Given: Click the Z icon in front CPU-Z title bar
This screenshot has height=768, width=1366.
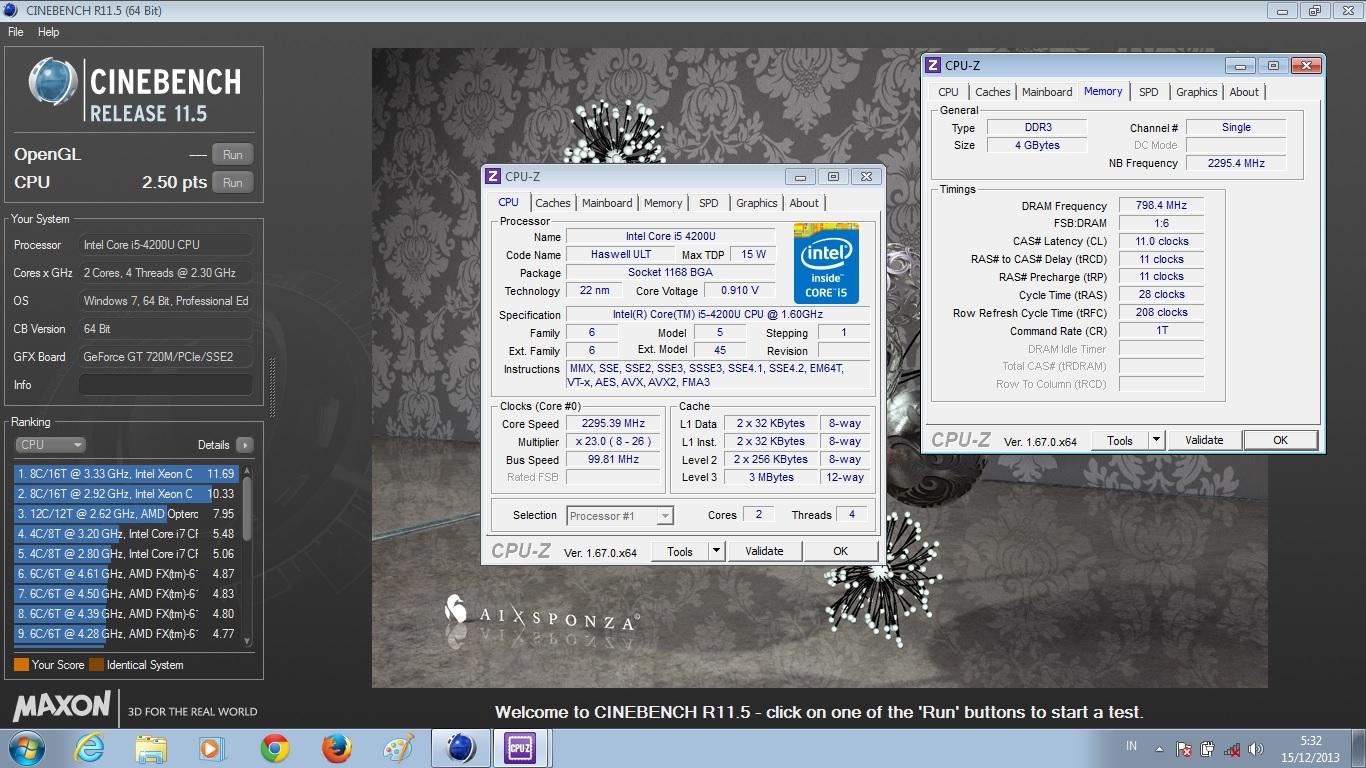Looking at the screenshot, I should (492, 177).
